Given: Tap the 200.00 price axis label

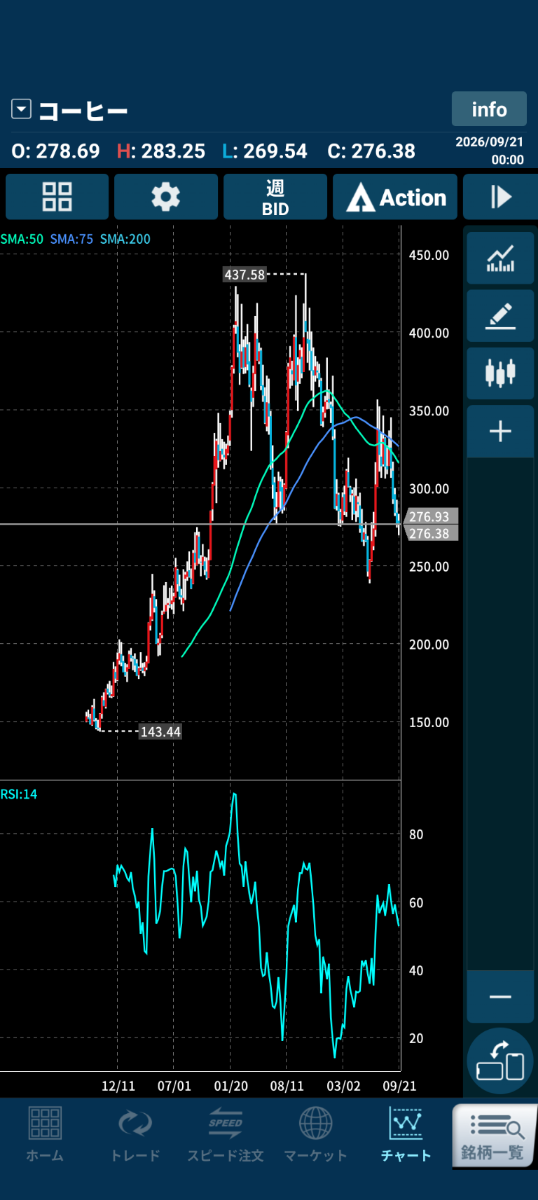Looking at the screenshot, I should tap(428, 645).
